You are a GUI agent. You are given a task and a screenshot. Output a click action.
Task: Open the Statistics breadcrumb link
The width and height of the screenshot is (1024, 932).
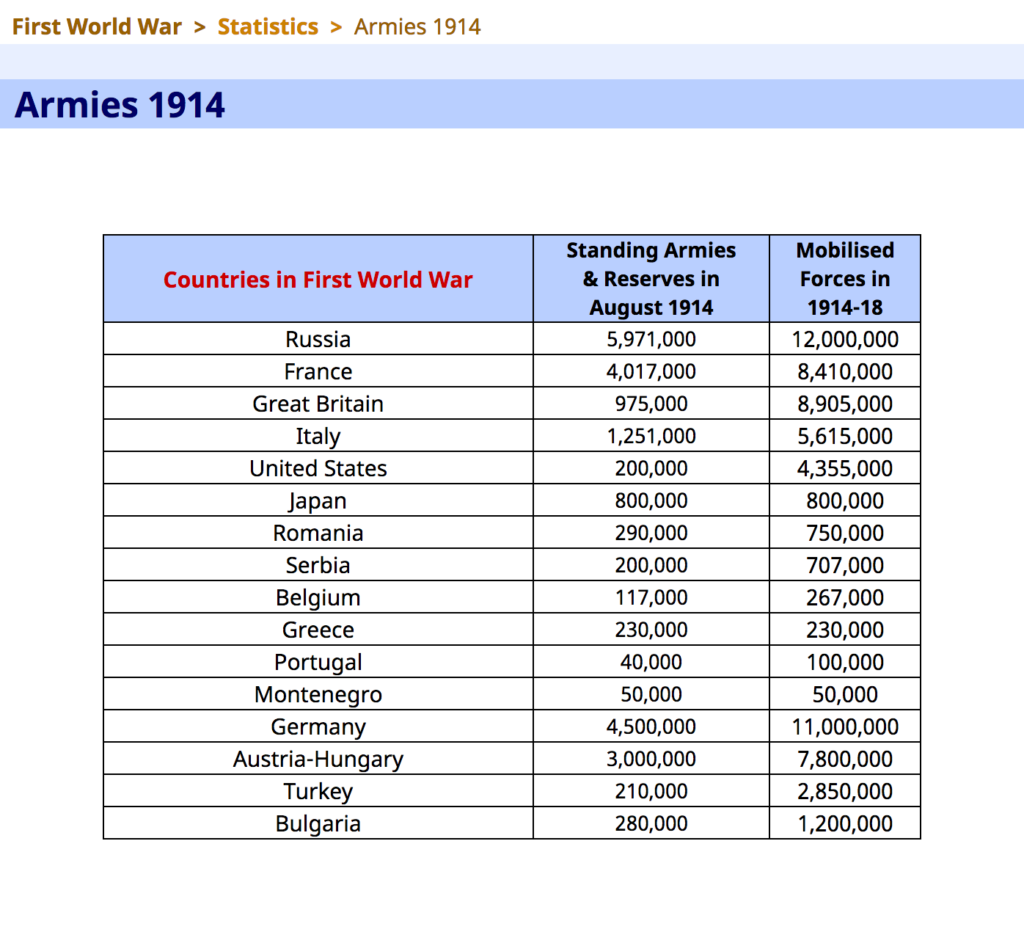click(268, 27)
